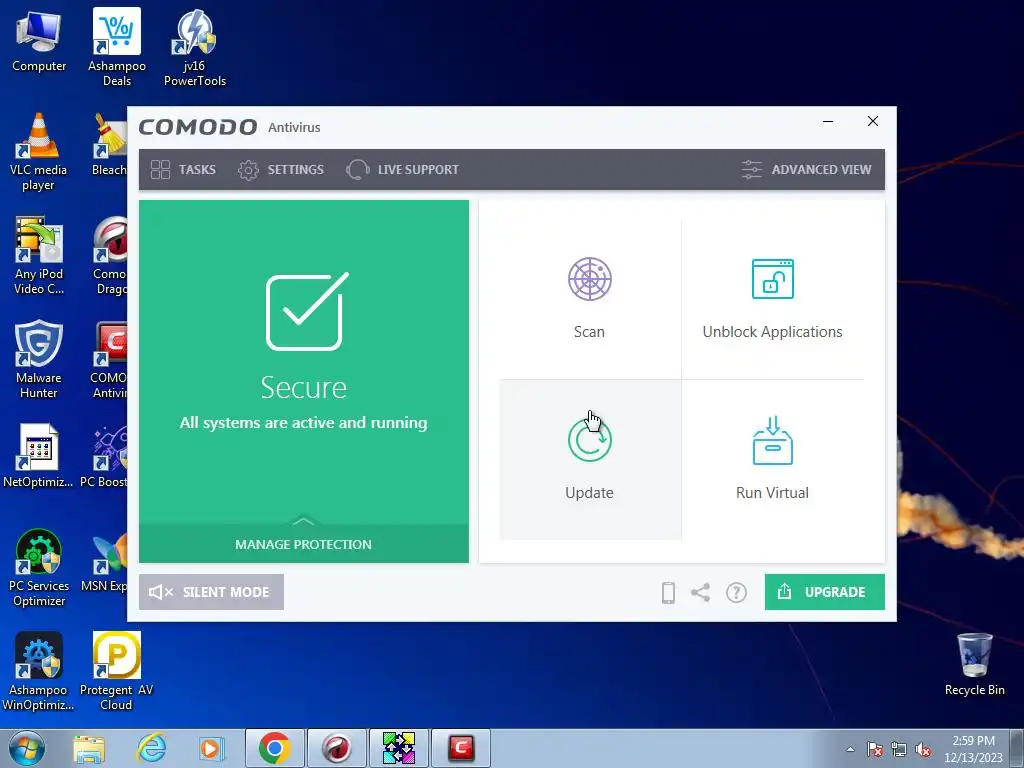Select MSN Explorer desktop shortcut
This screenshot has width=1024, height=768.
click(x=104, y=560)
